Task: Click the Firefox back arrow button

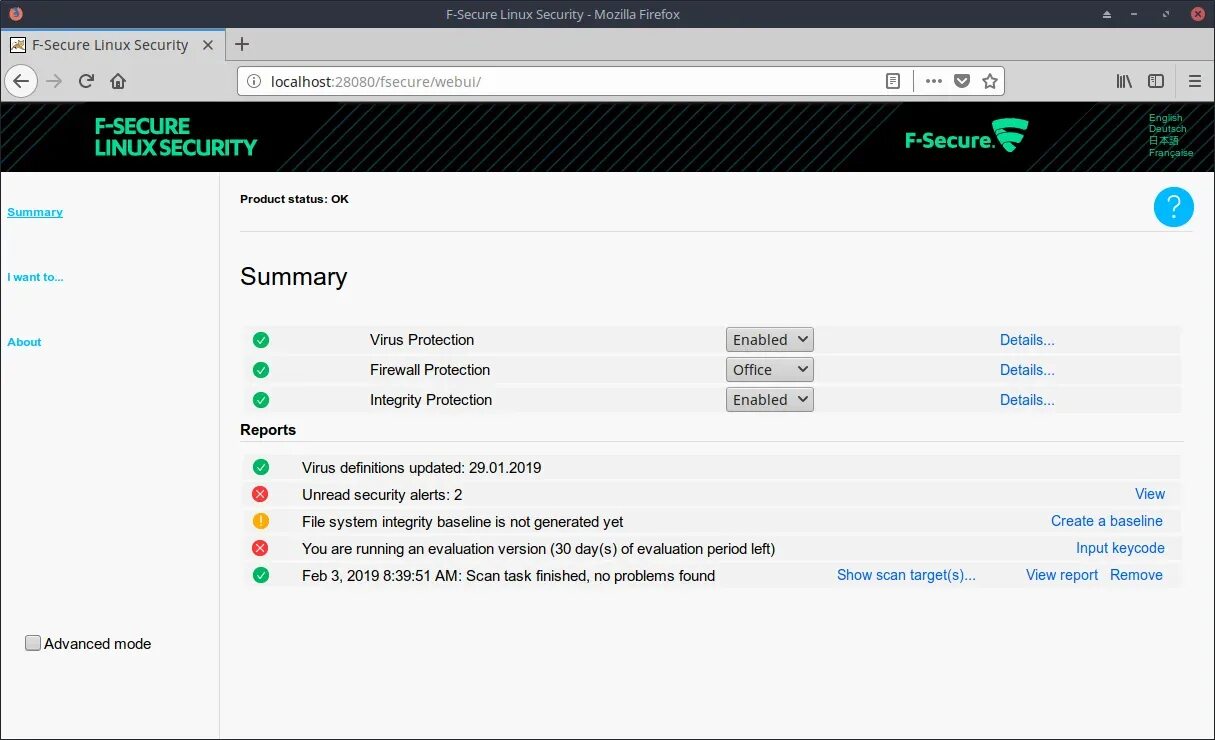Action: click(x=21, y=81)
